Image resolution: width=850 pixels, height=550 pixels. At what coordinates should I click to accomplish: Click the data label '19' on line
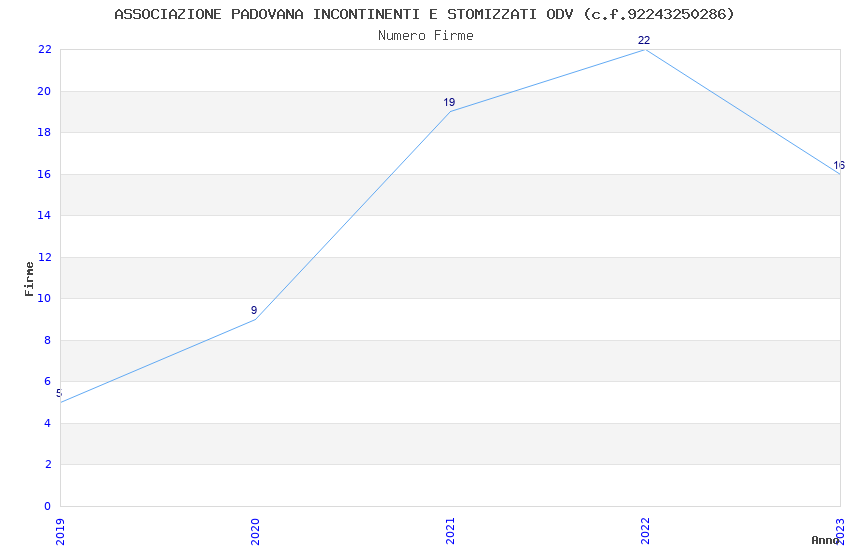(449, 102)
